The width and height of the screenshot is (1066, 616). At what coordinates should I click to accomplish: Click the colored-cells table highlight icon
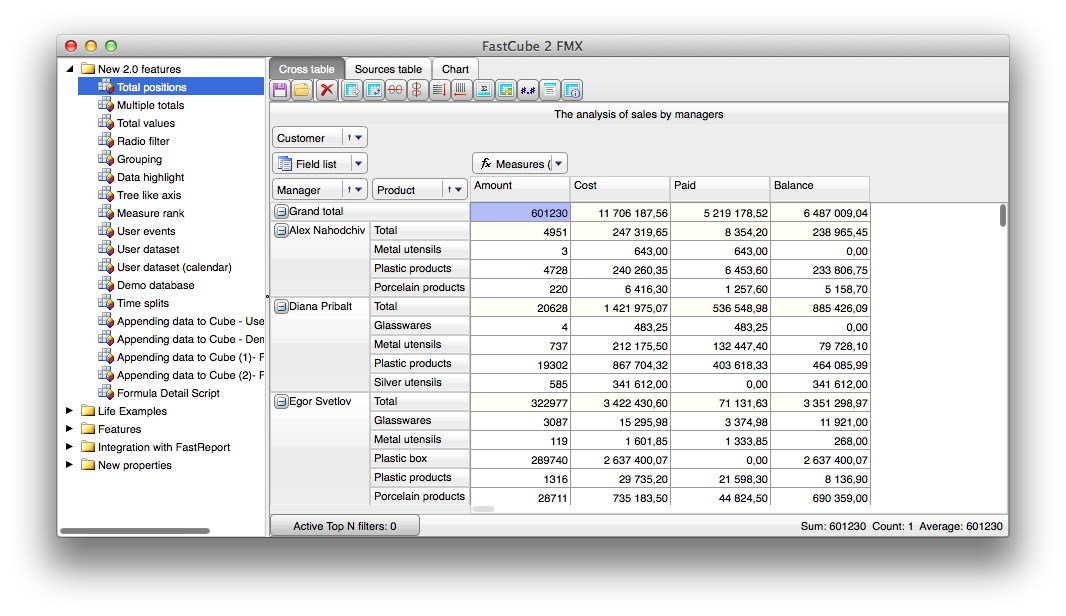(506, 90)
